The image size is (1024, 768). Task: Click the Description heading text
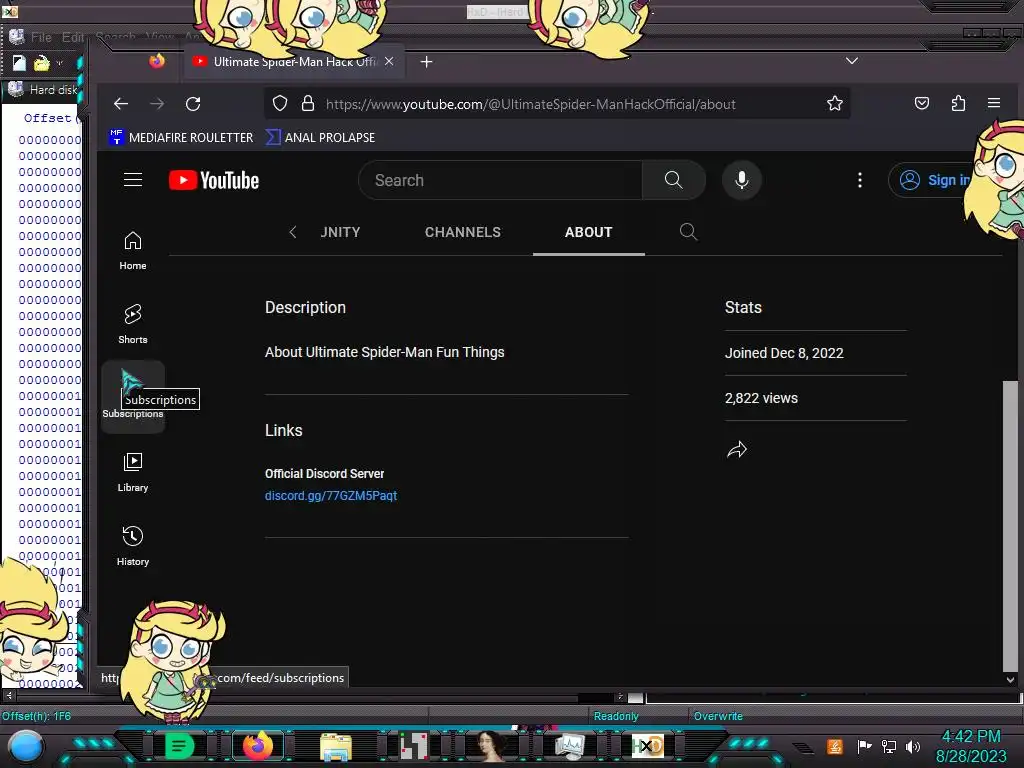[306, 308]
